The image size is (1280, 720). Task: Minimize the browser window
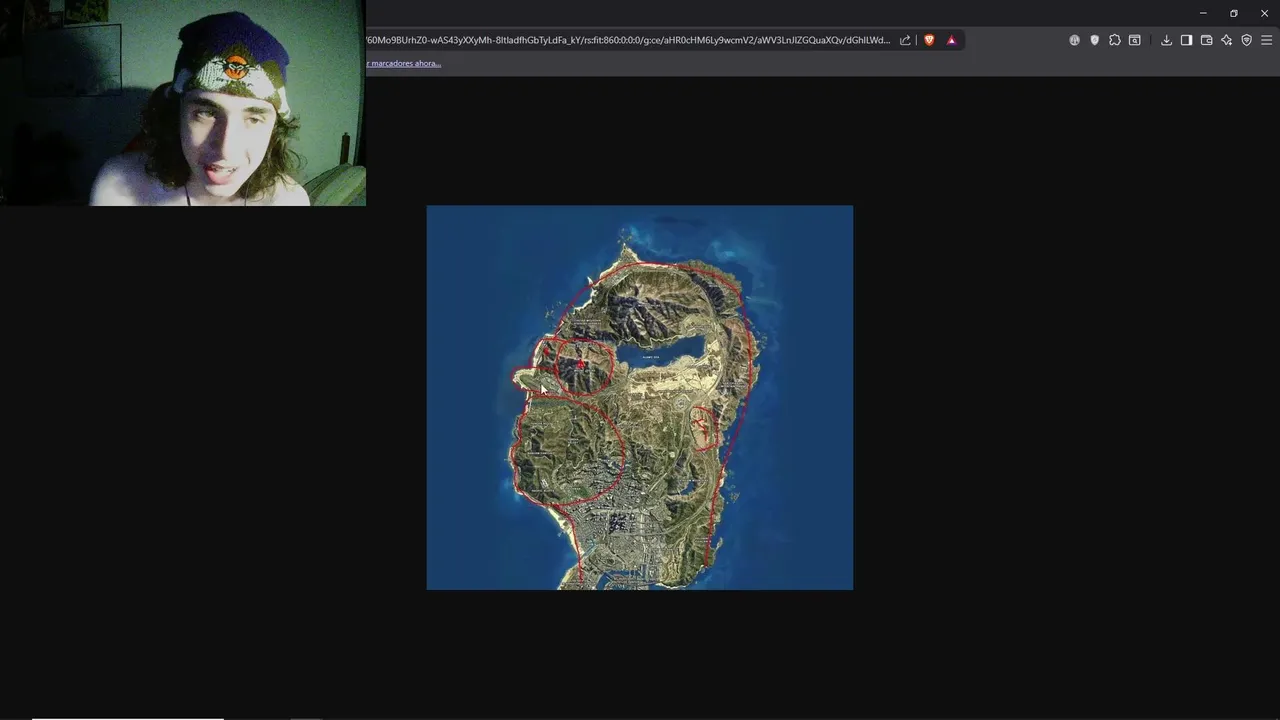[1203, 13]
